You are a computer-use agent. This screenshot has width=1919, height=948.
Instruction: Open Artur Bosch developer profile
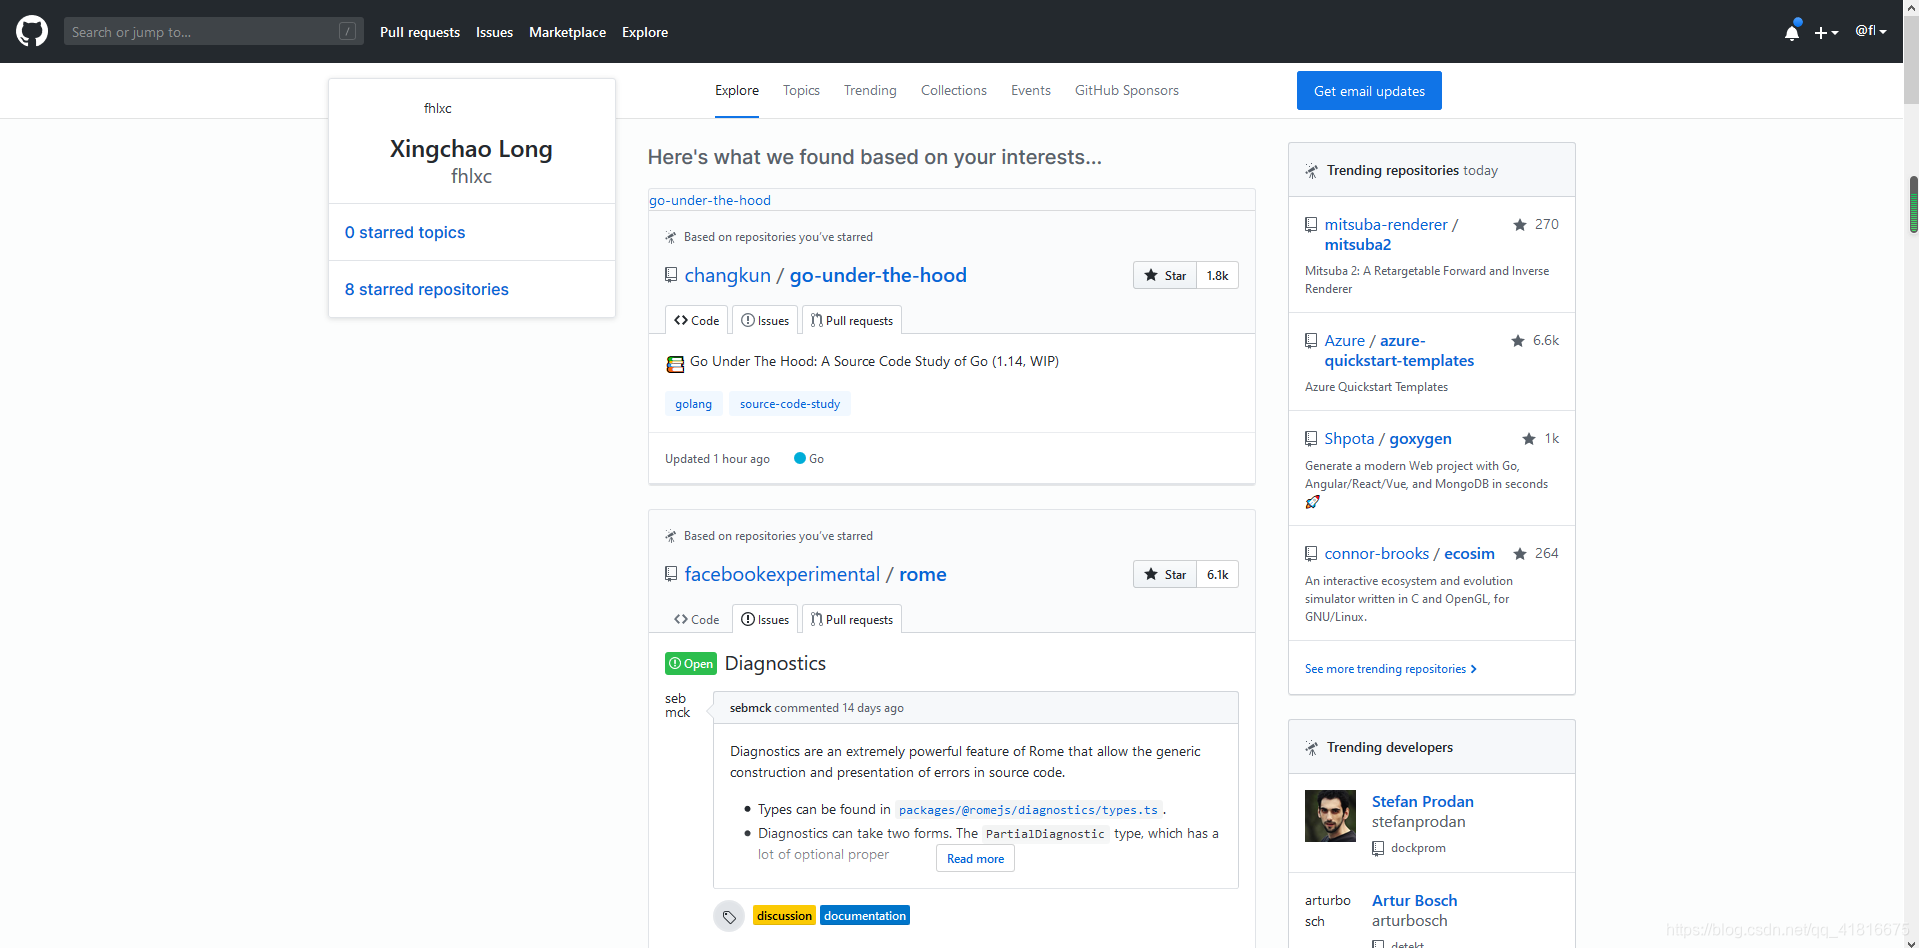(1414, 900)
